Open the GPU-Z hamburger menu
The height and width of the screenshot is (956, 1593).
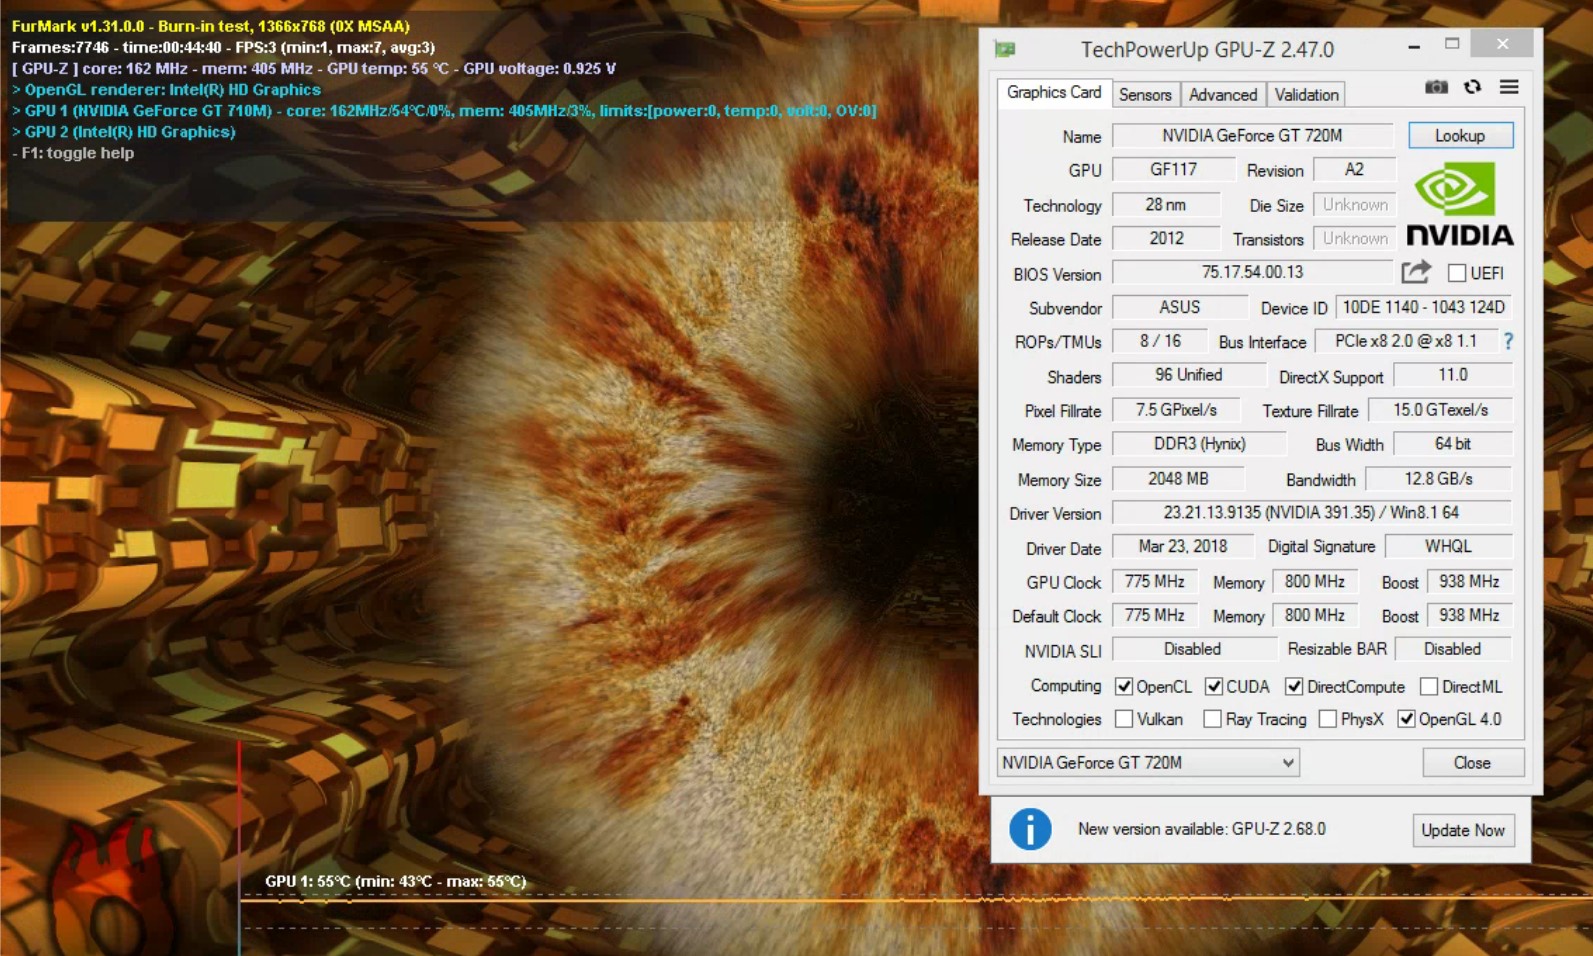[1509, 88]
